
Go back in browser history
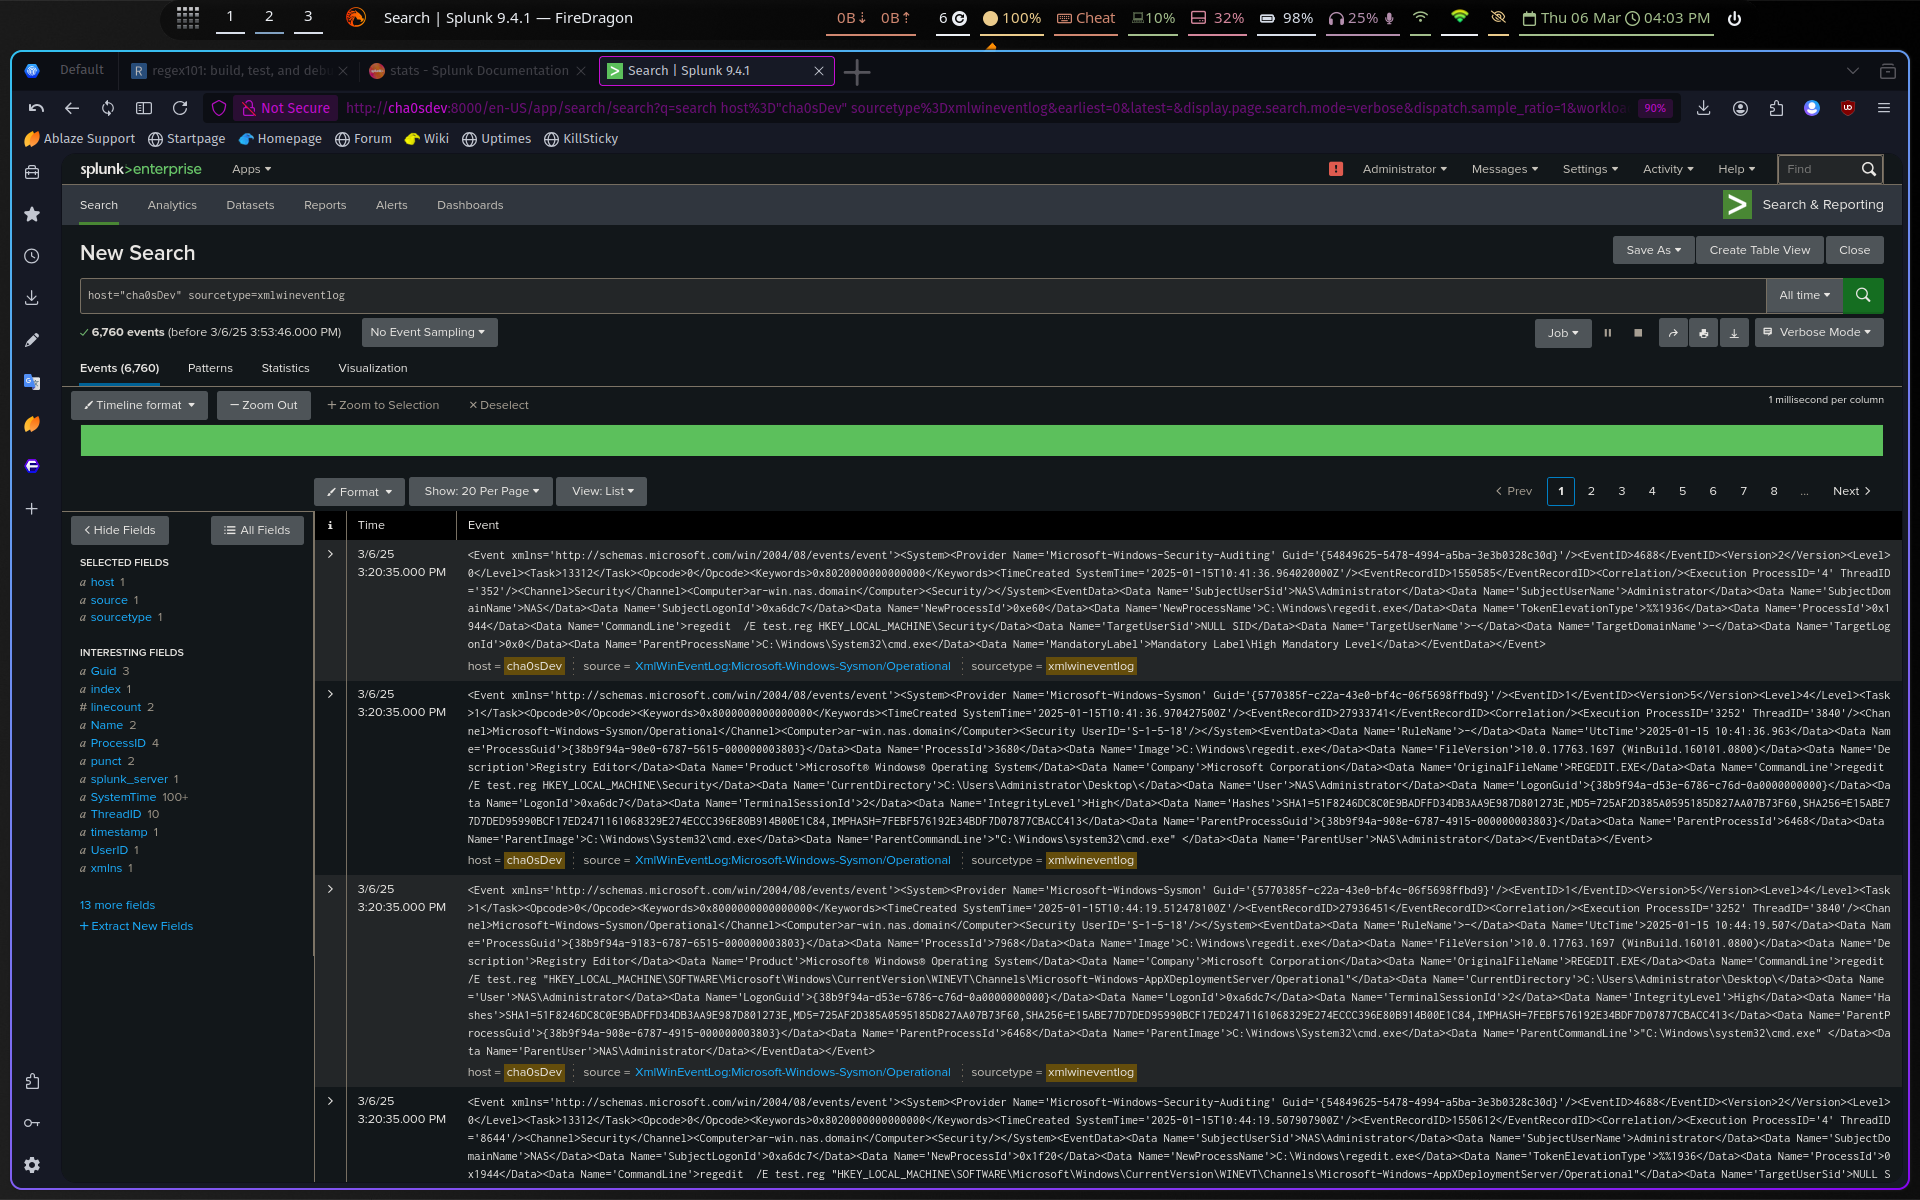click(72, 108)
